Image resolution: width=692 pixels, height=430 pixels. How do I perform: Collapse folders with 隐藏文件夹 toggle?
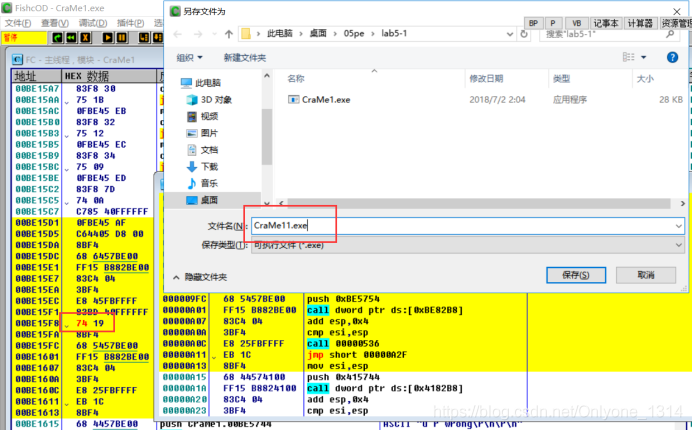[x=200, y=277]
